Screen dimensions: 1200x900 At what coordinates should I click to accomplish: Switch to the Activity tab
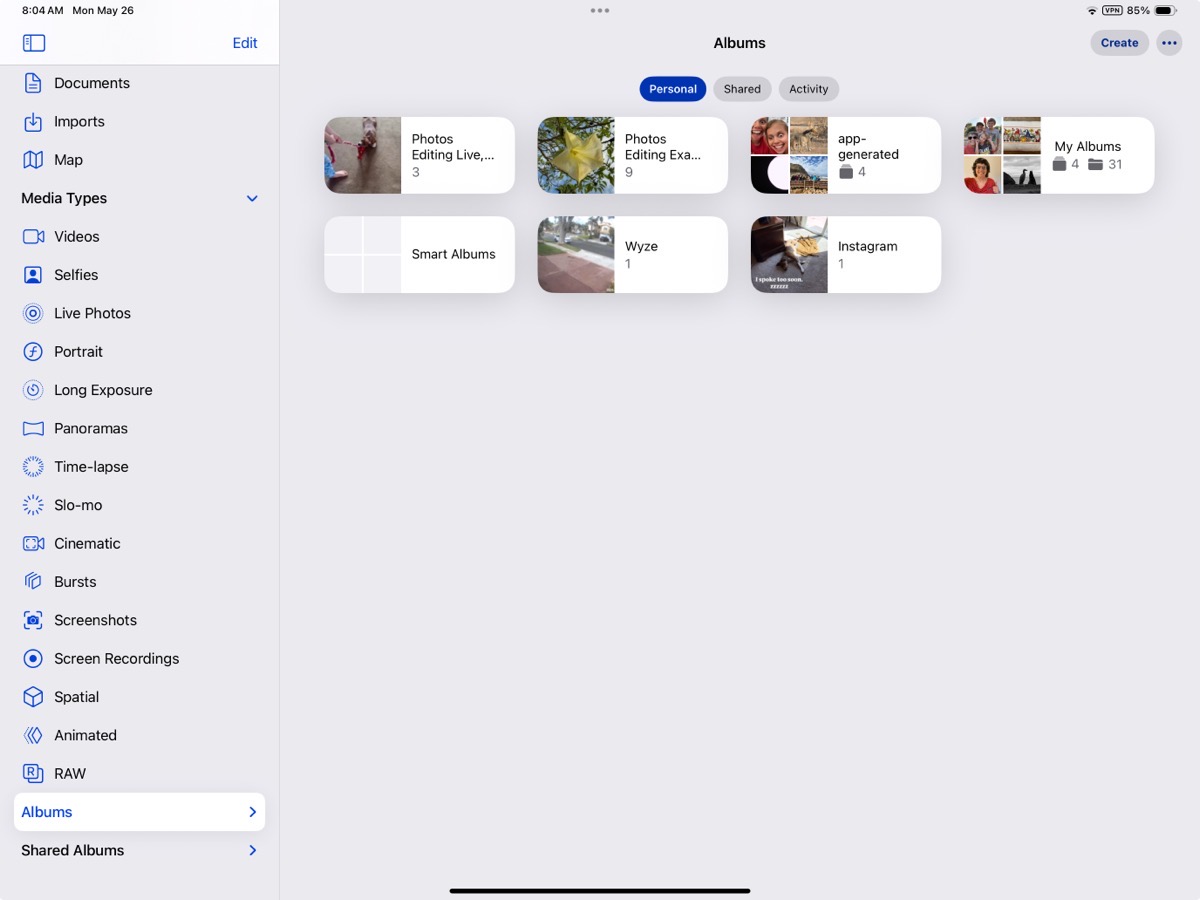808,89
